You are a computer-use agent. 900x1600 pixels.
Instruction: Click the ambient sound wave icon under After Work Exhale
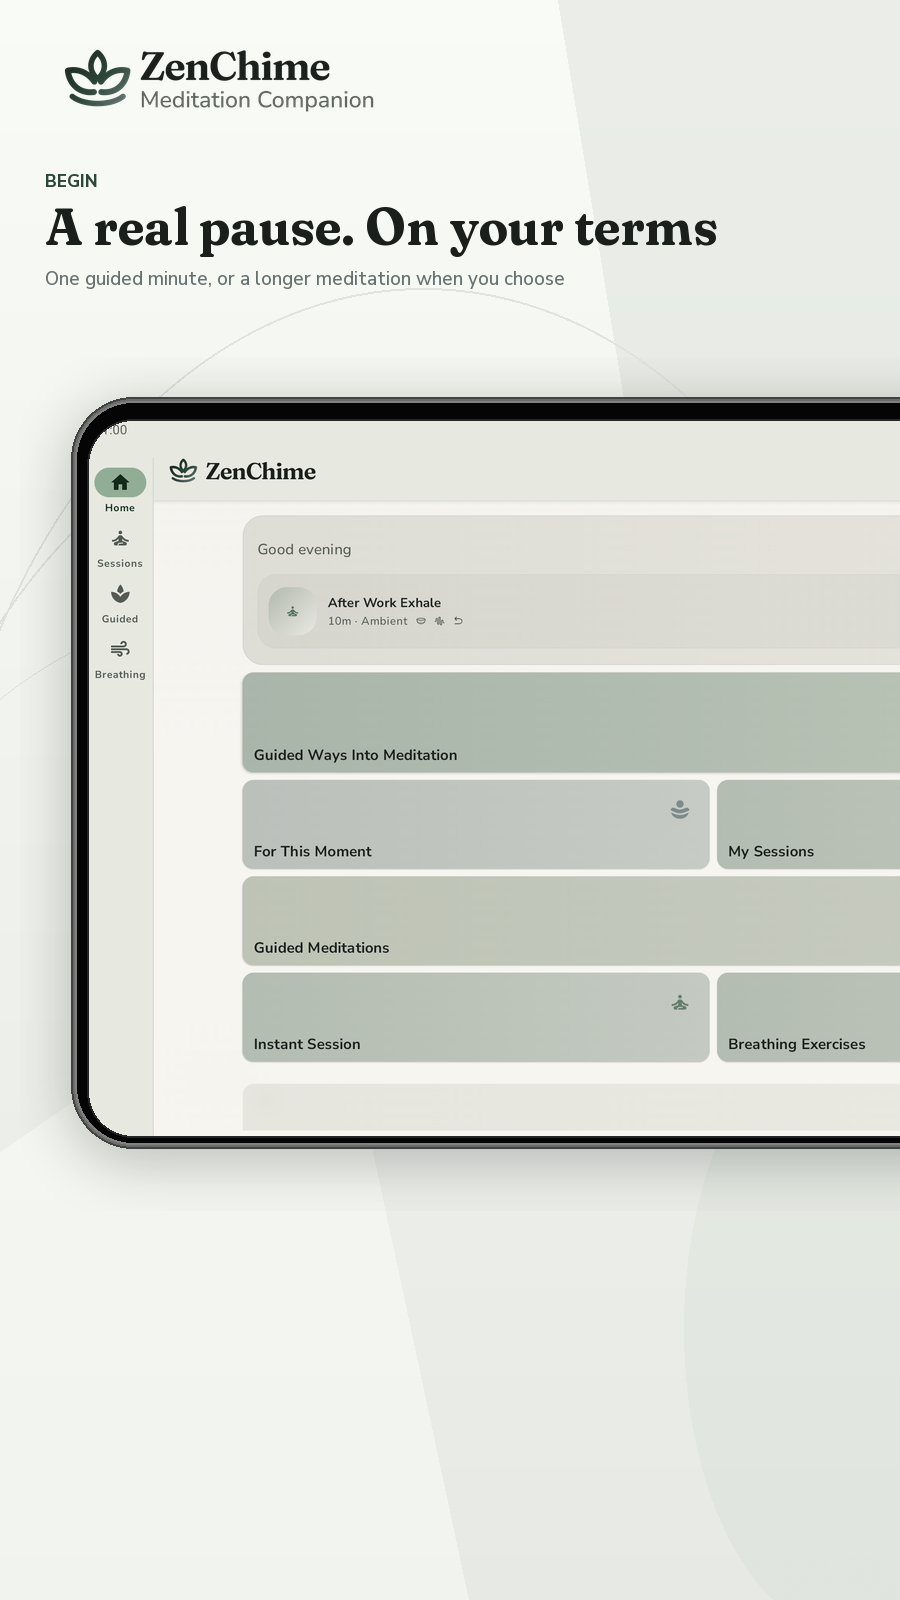[439, 621]
